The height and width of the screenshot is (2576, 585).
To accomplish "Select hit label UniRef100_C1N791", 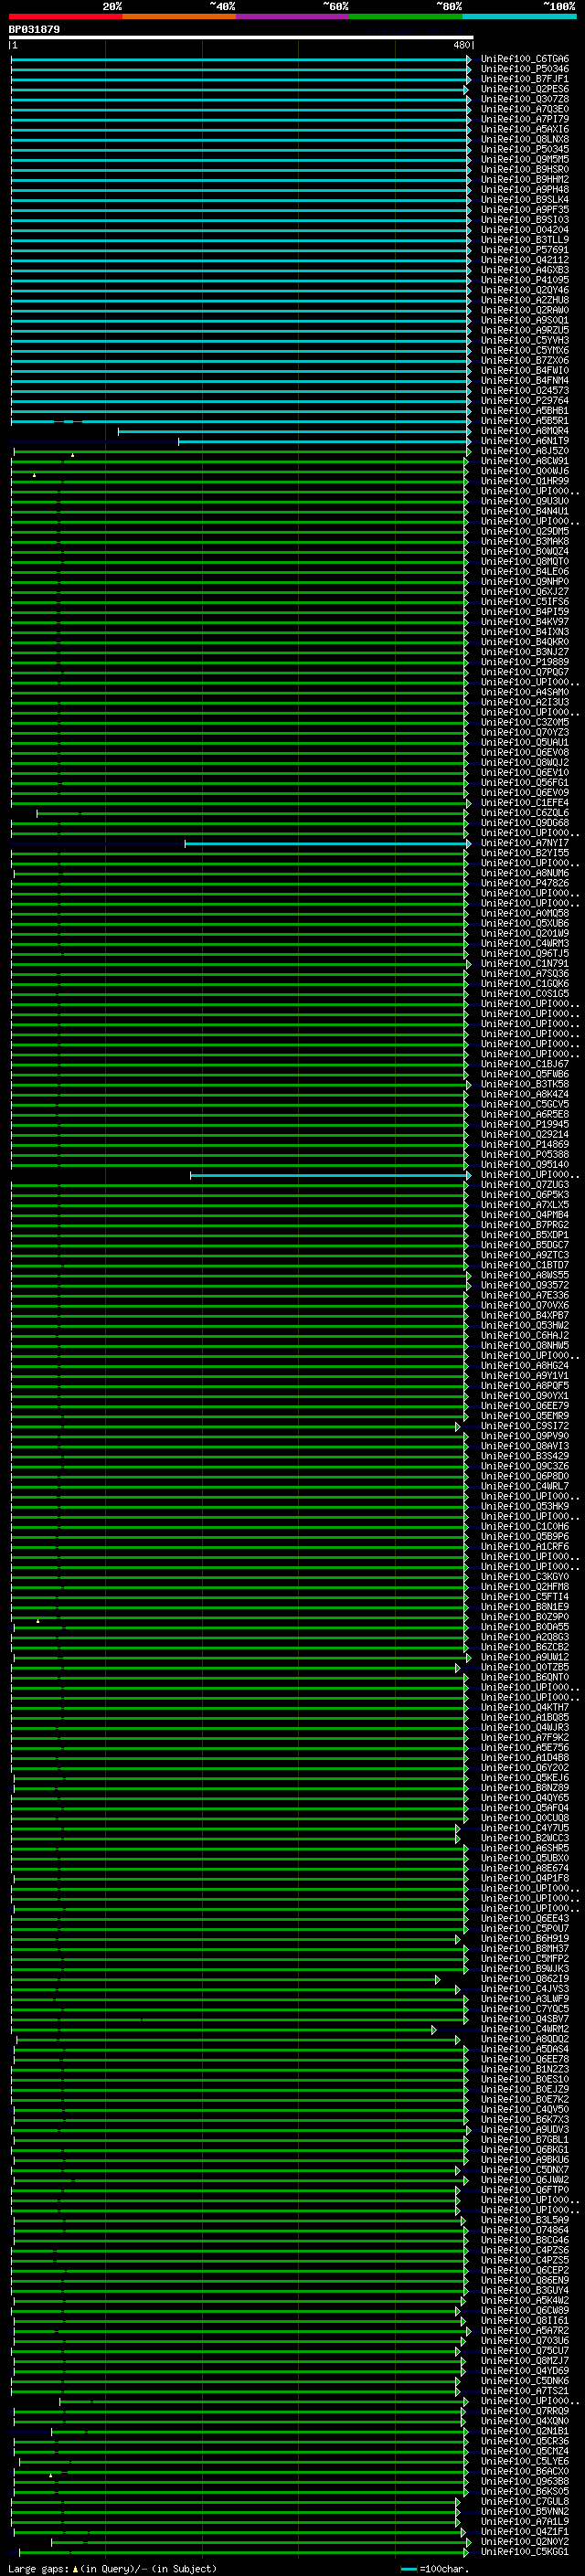I will [x=525, y=964].
